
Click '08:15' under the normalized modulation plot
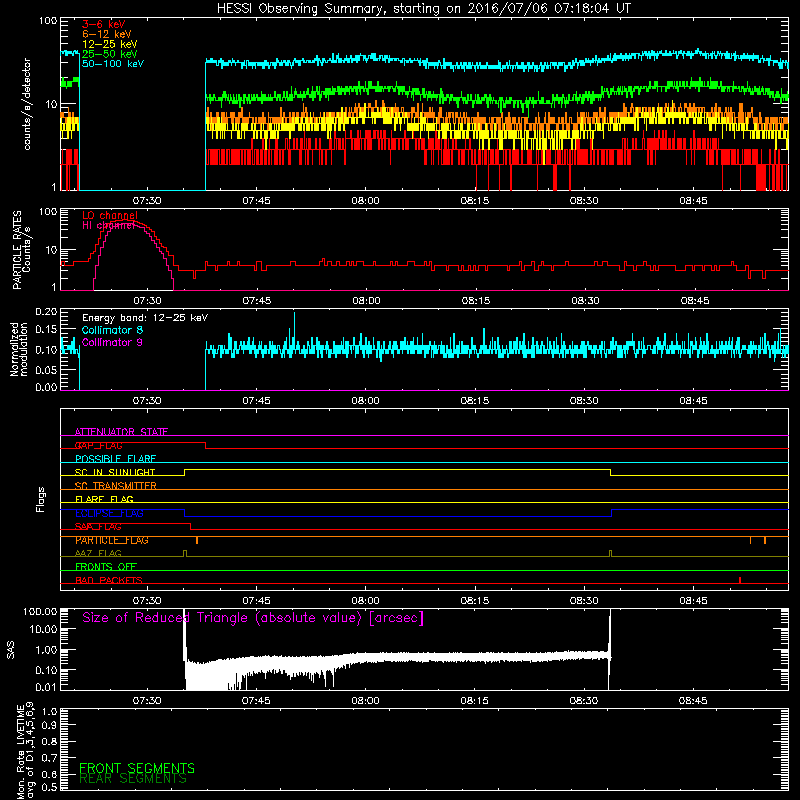click(x=474, y=401)
